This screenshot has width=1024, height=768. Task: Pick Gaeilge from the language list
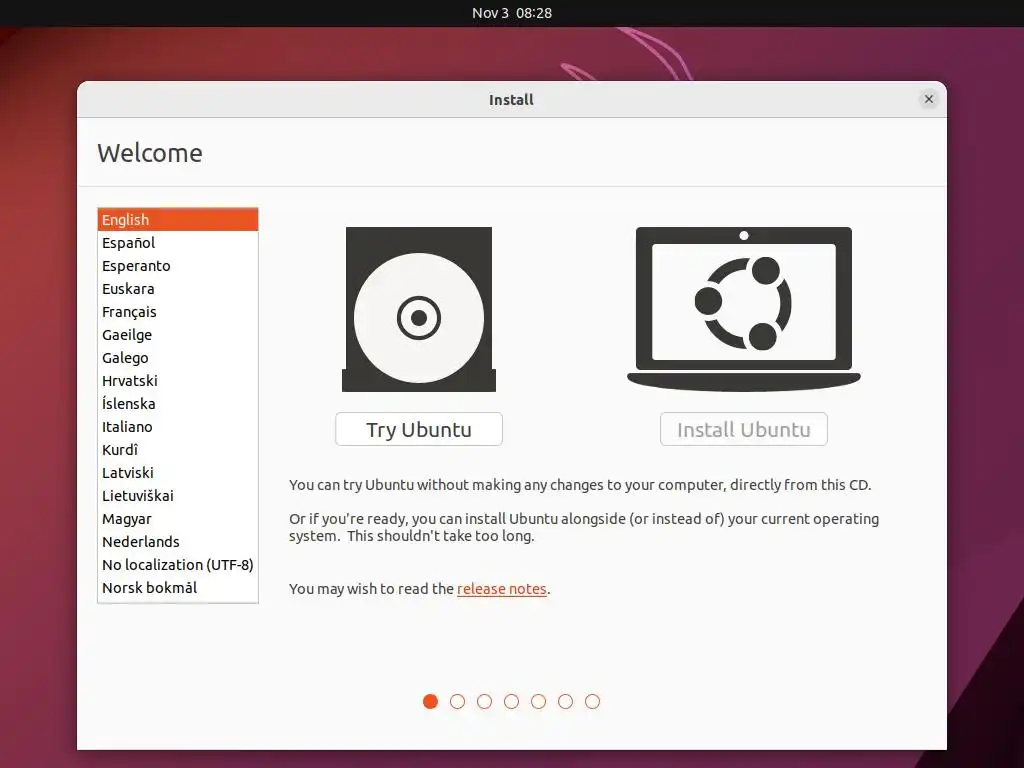point(178,335)
